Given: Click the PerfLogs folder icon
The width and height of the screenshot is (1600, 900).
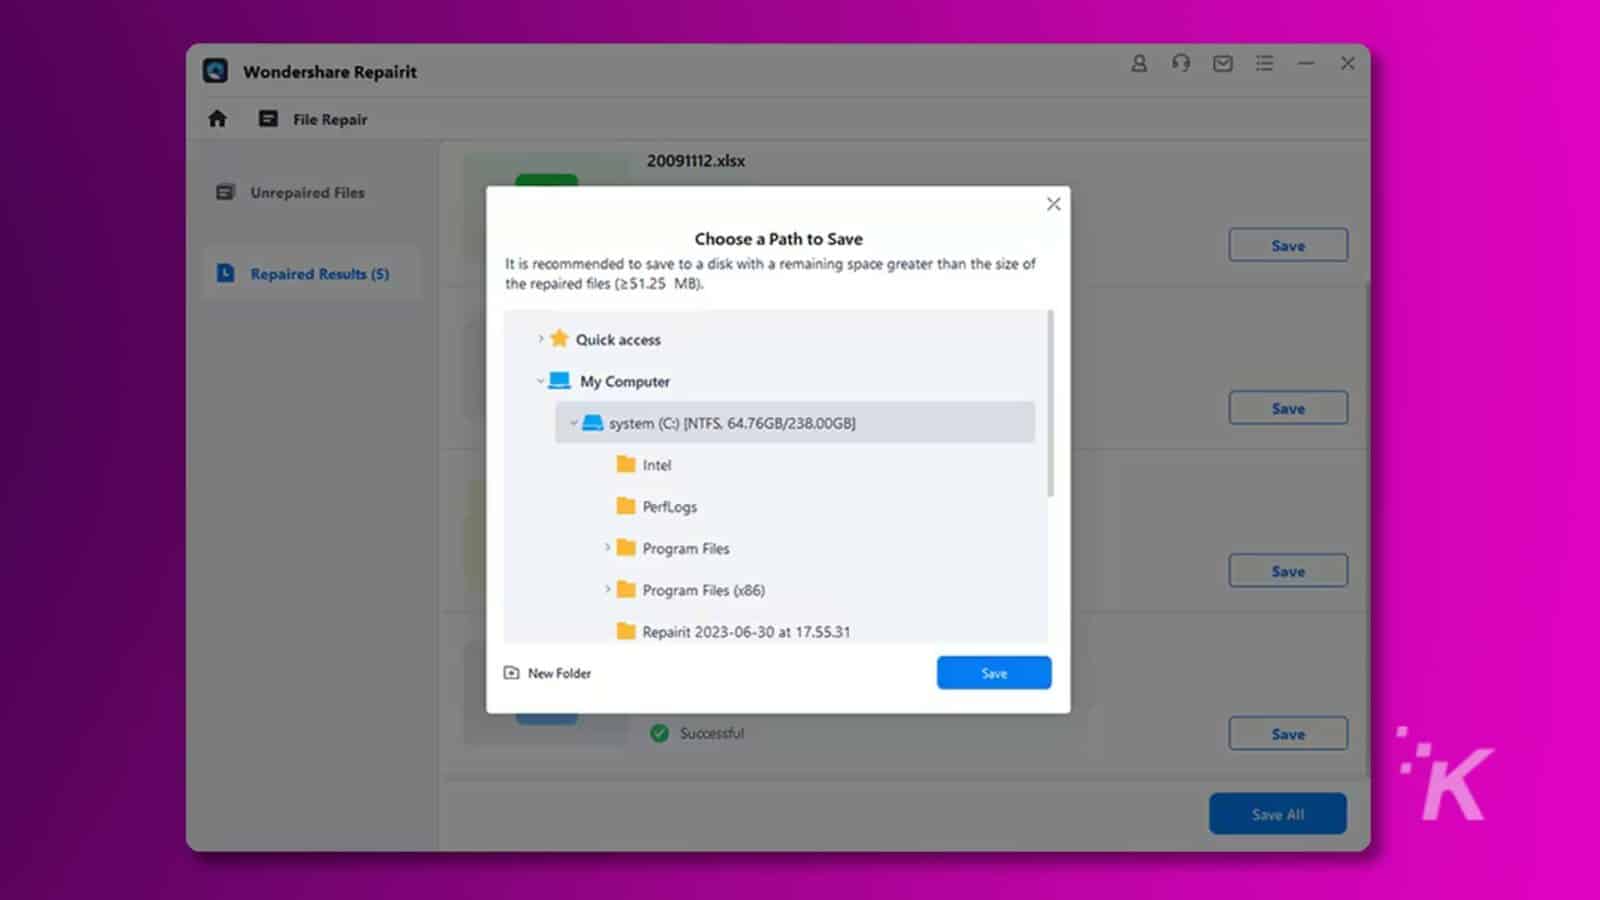Looking at the screenshot, I should (x=626, y=506).
